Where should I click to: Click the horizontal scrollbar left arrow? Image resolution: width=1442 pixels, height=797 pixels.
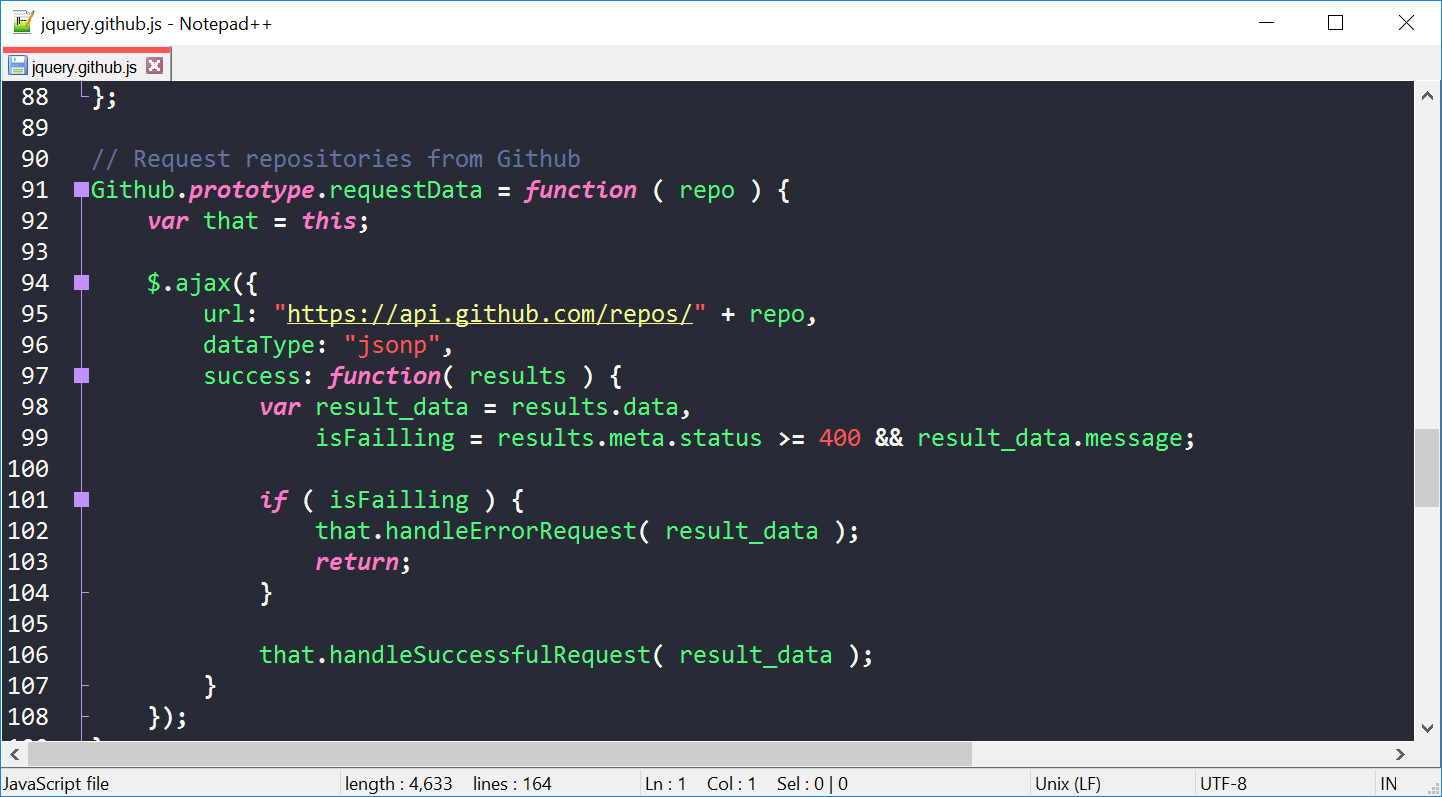13,755
